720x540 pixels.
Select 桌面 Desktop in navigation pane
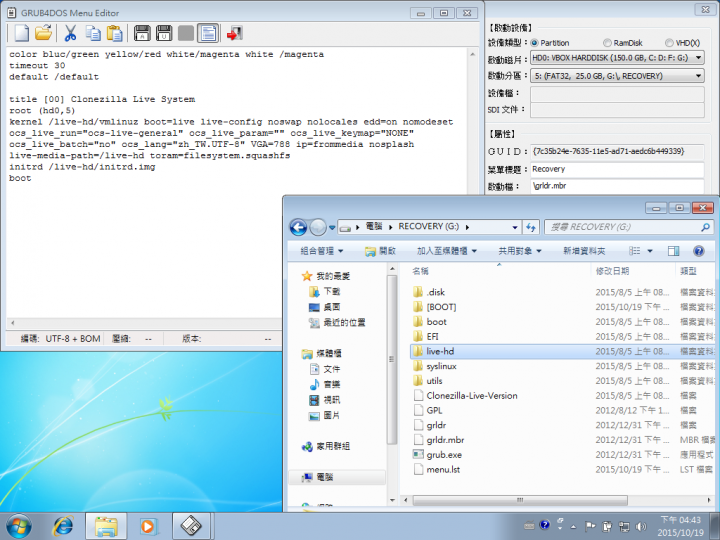point(325,307)
